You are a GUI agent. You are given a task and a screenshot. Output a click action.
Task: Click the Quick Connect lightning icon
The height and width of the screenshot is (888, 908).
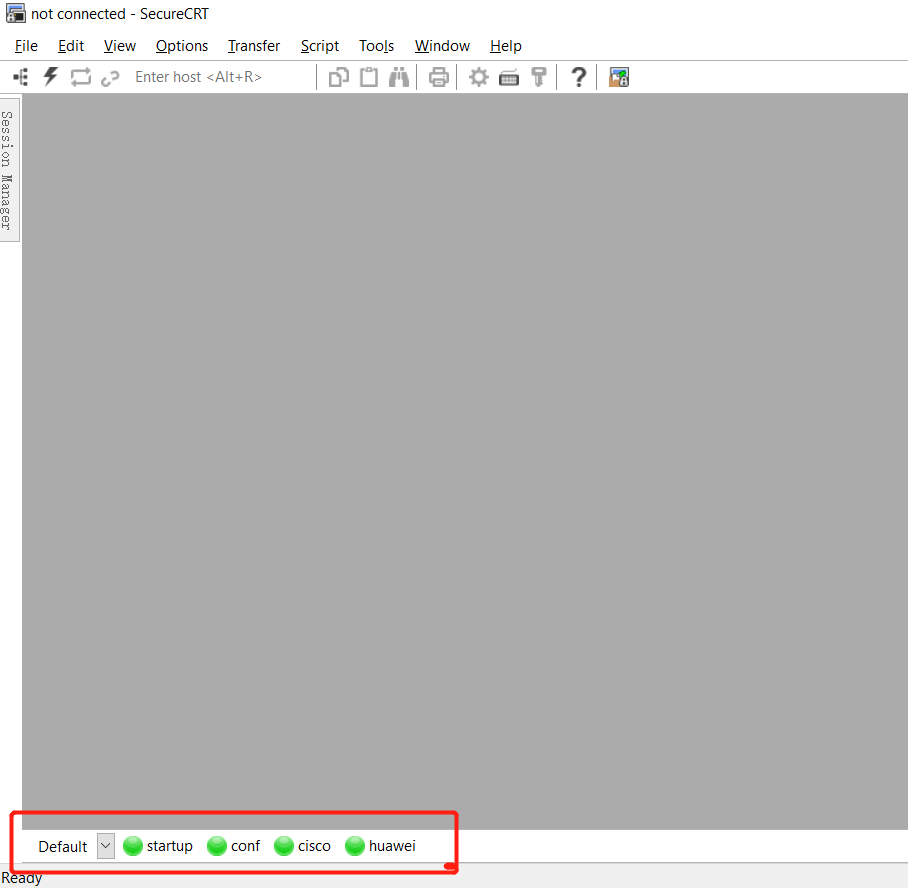pos(51,76)
